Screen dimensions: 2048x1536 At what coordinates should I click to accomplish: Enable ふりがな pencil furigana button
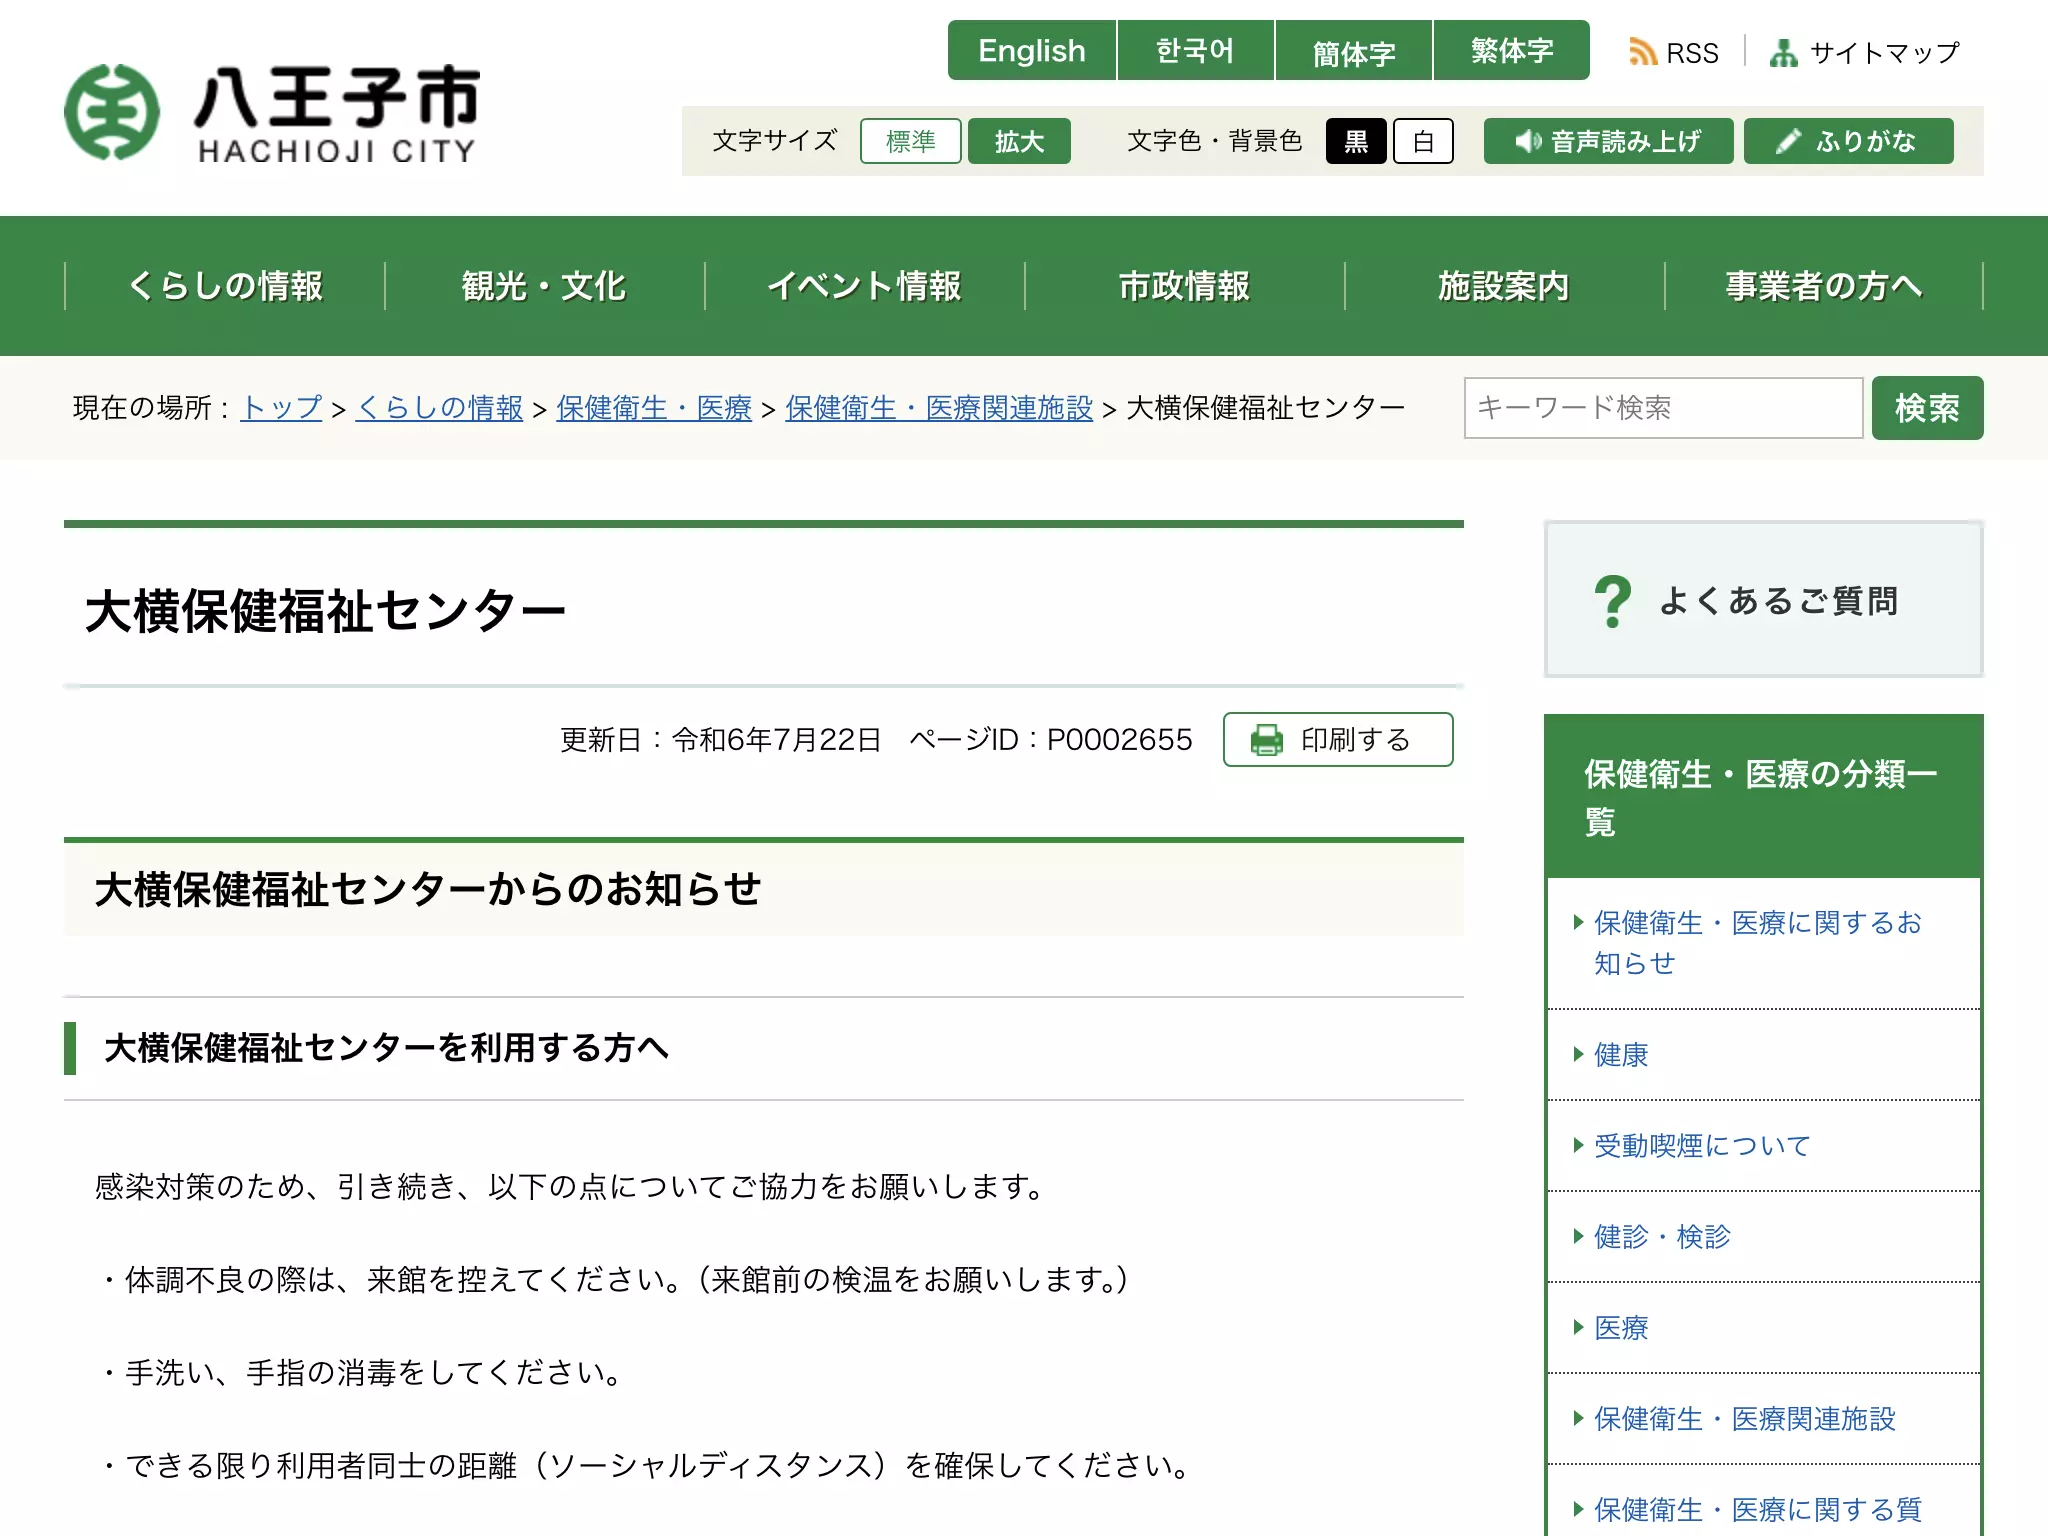[1848, 141]
